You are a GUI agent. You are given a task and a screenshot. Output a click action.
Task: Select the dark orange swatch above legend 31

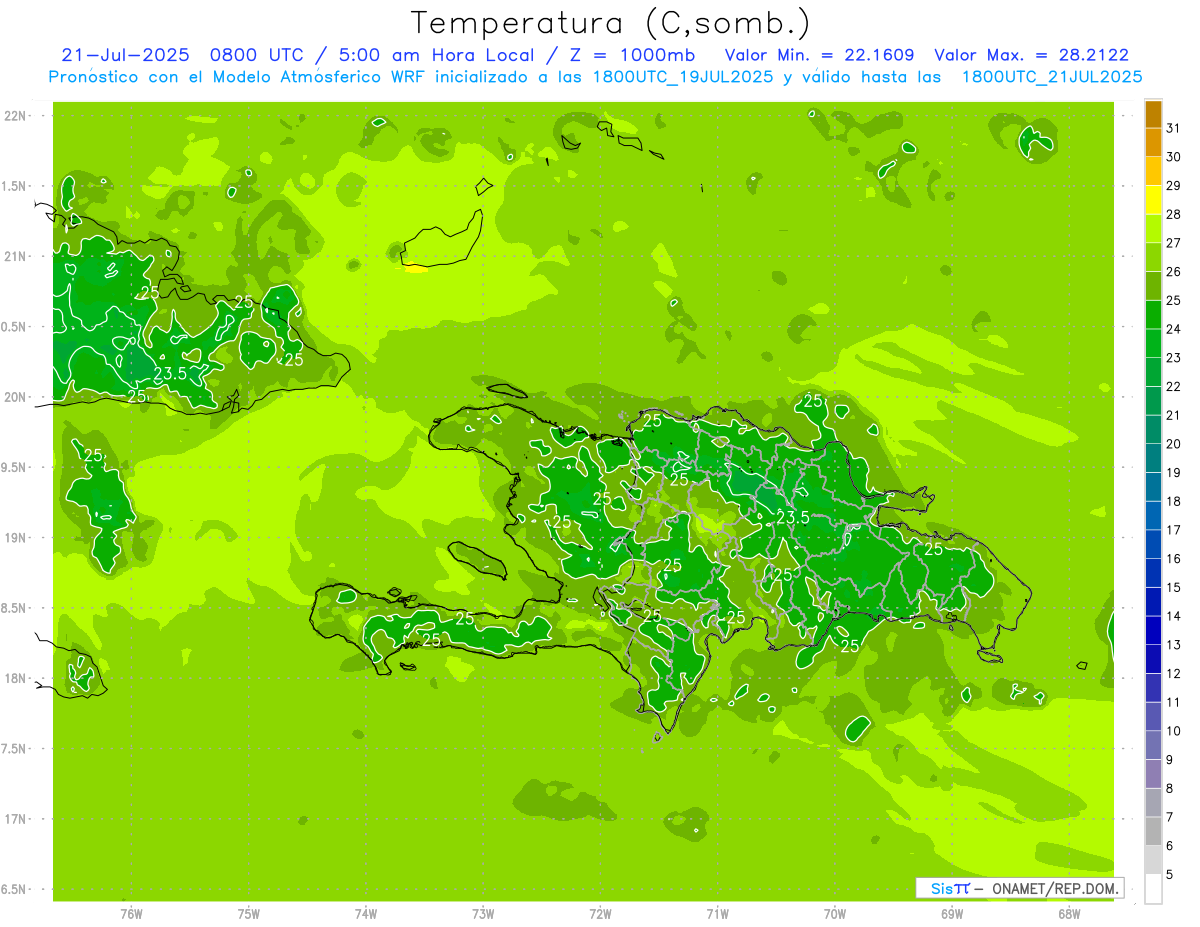point(1153,114)
